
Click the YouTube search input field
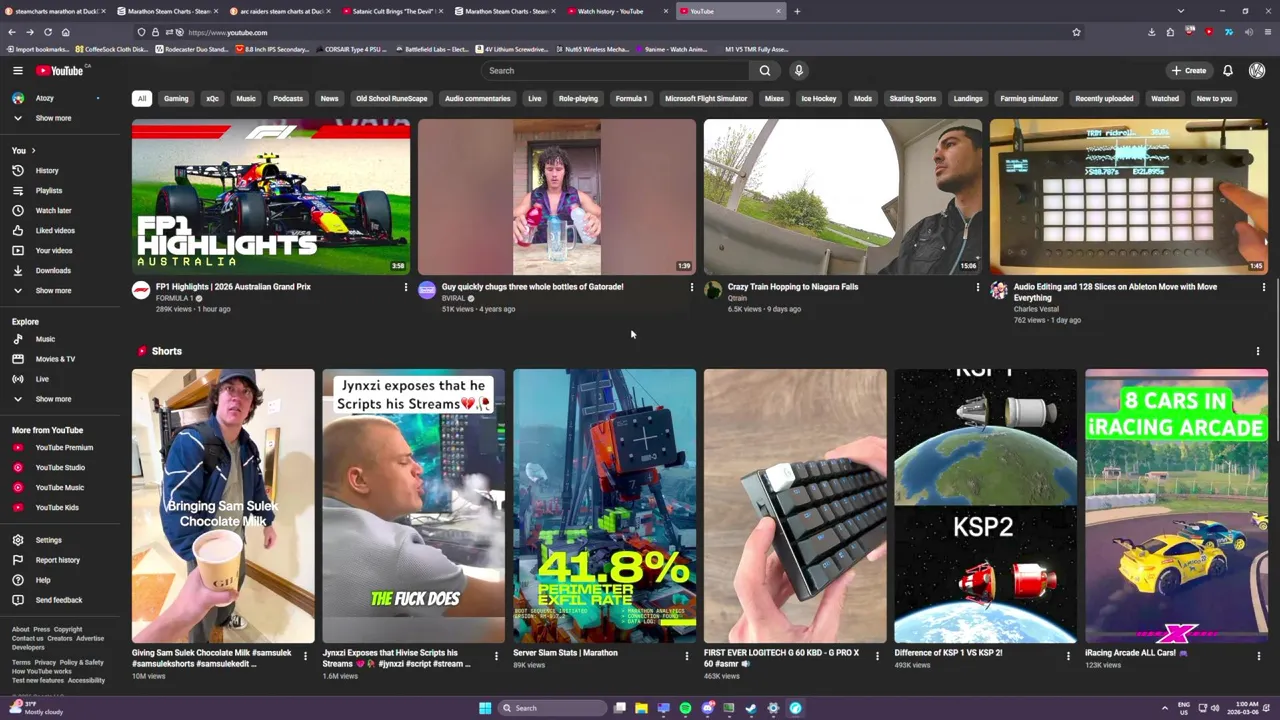[615, 70]
